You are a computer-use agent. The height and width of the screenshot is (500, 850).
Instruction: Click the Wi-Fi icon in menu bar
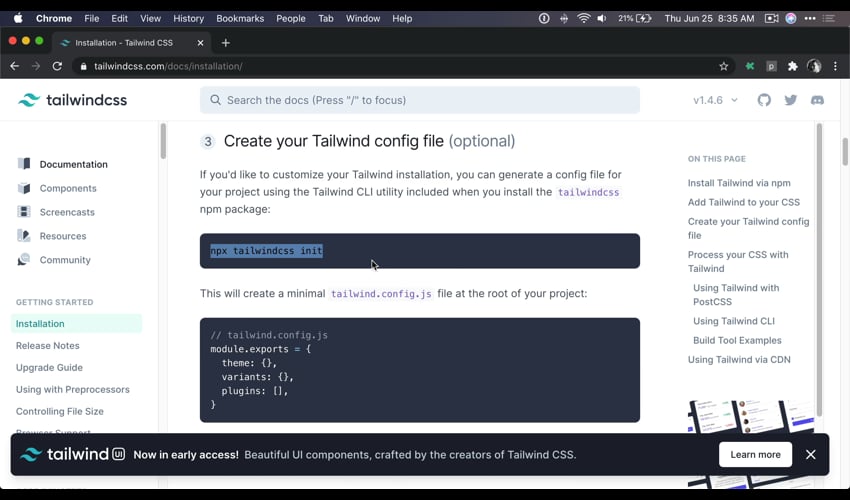[x=583, y=18]
